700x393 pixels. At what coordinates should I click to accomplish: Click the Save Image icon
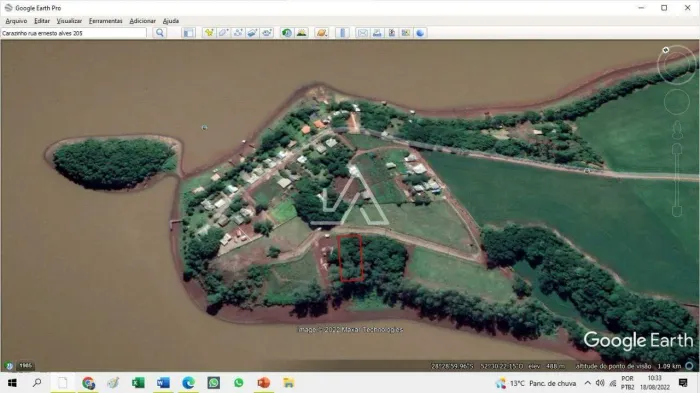click(x=392, y=33)
